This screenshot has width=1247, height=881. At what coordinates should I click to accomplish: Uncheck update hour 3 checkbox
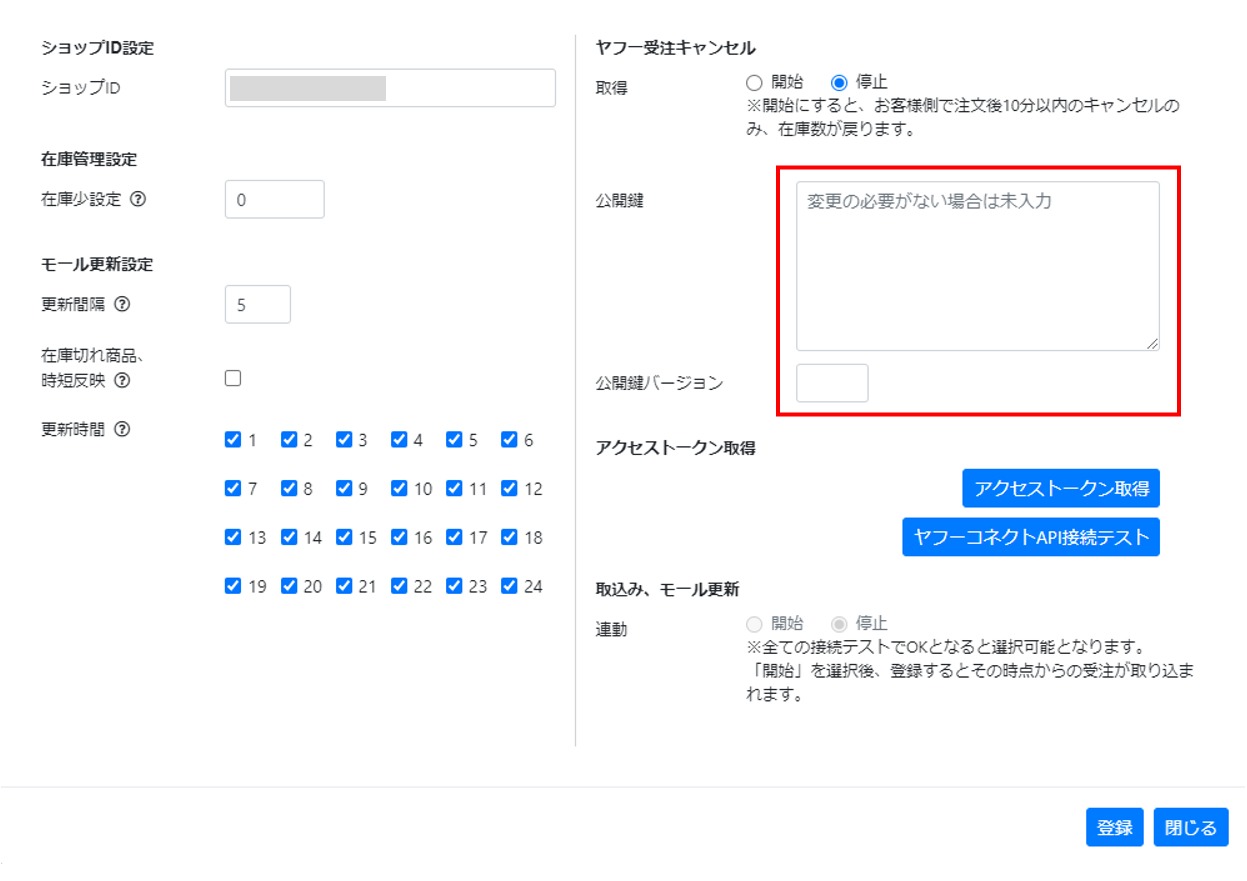click(344, 439)
